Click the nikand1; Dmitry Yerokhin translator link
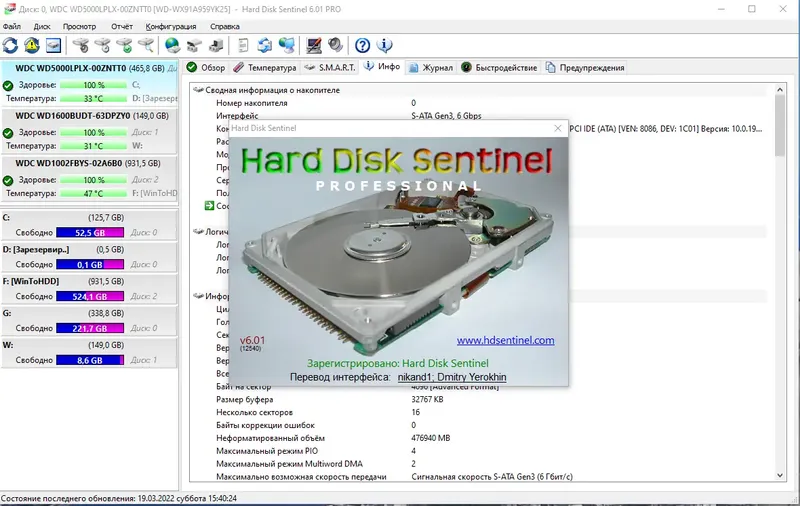The width and height of the screenshot is (800, 506). point(452,377)
